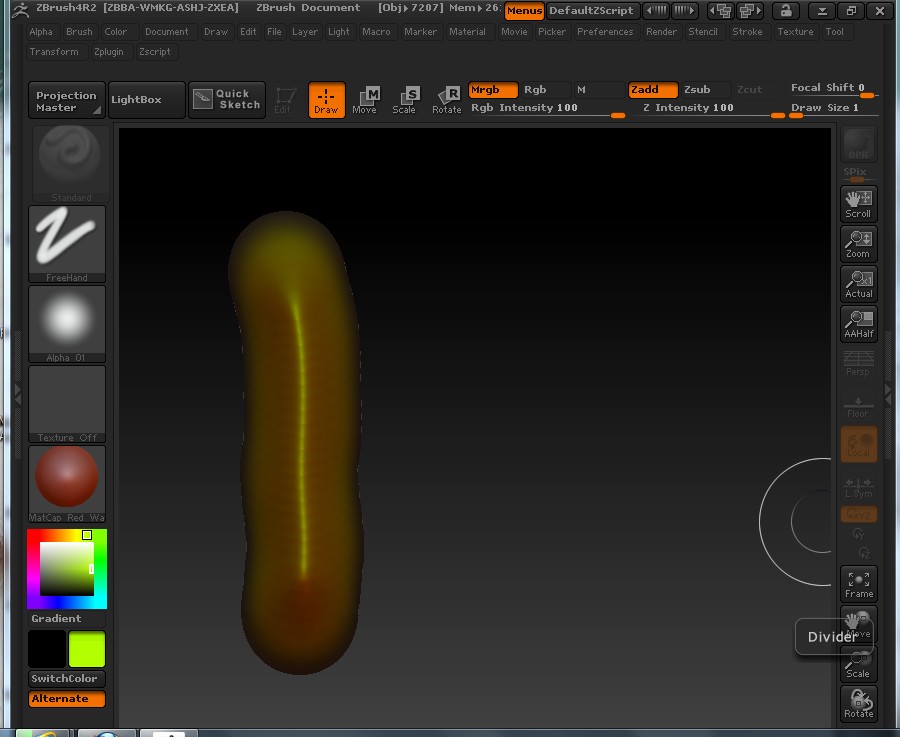Select the Draw mode icon on top shelf
This screenshot has width=900, height=737.
point(326,100)
